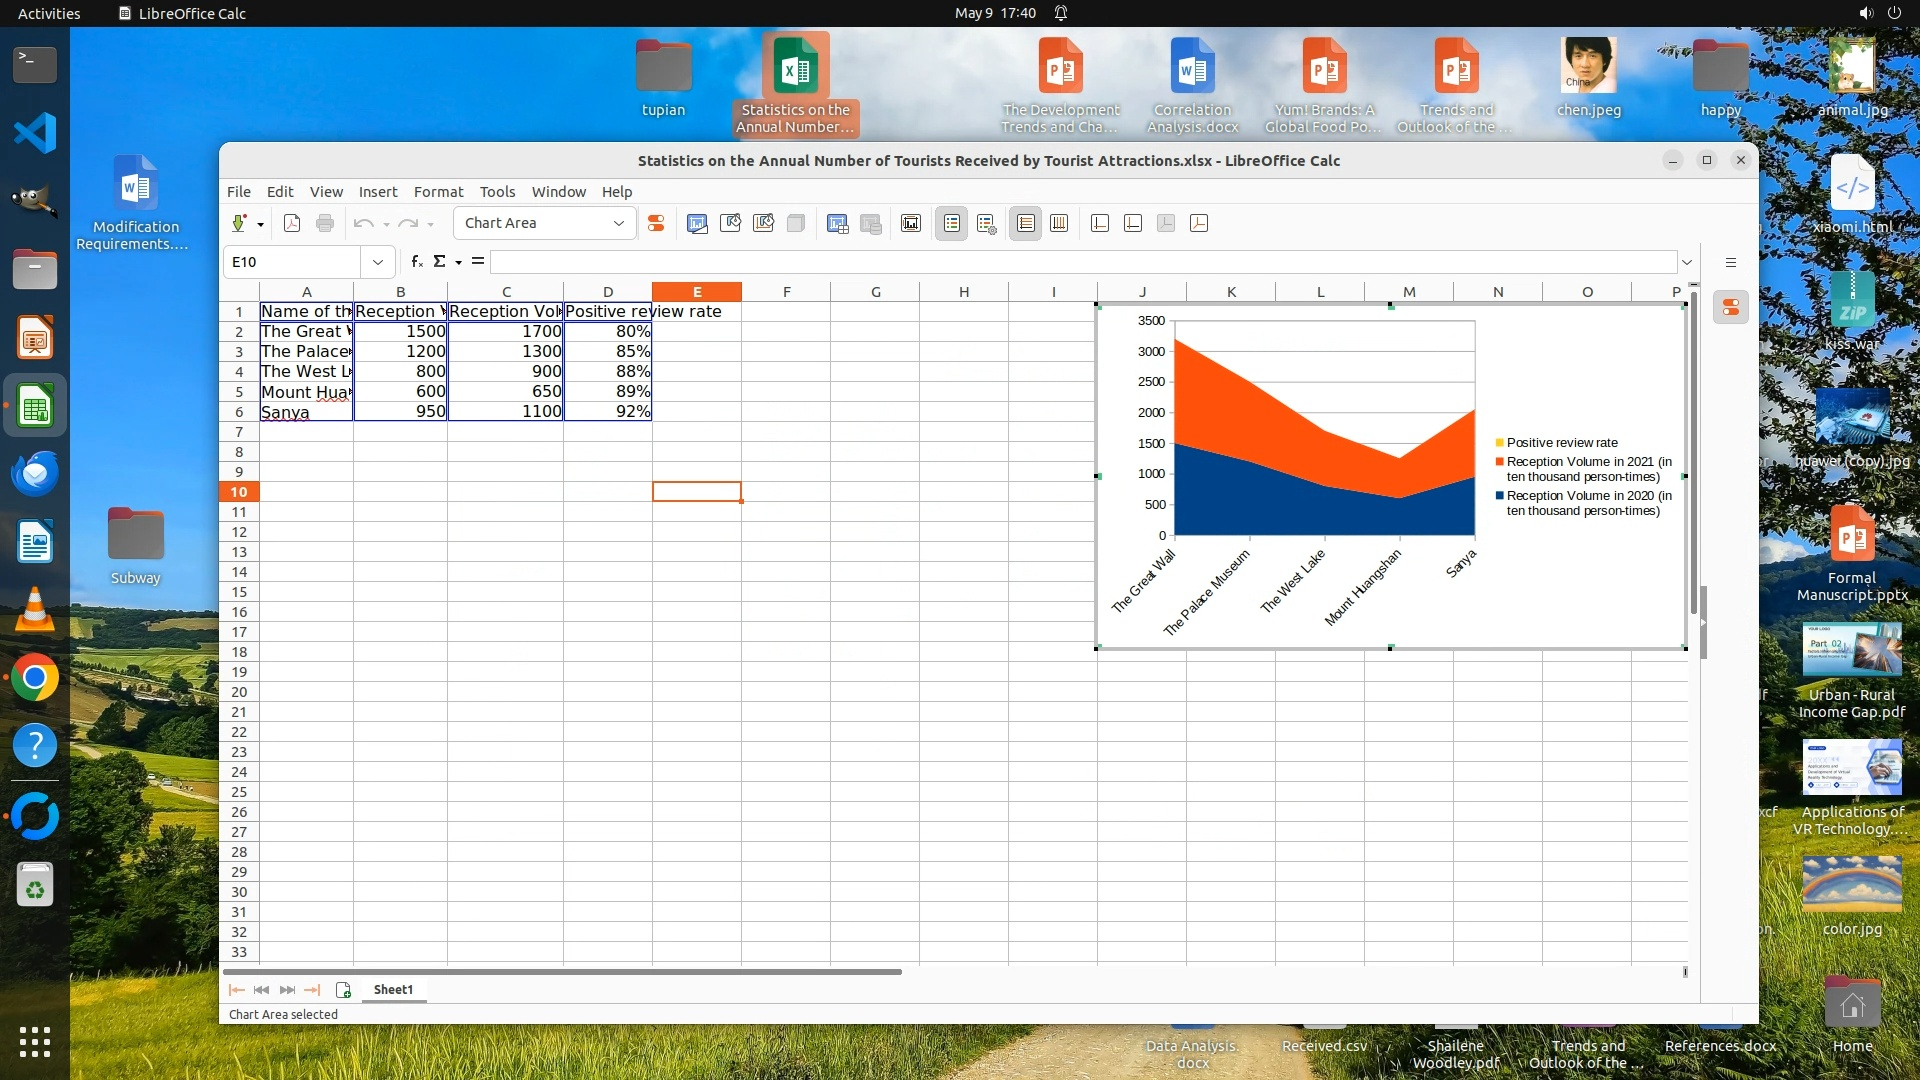Open the Format menu
Image resolution: width=1920 pixels, height=1080 pixels.
click(x=438, y=191)
